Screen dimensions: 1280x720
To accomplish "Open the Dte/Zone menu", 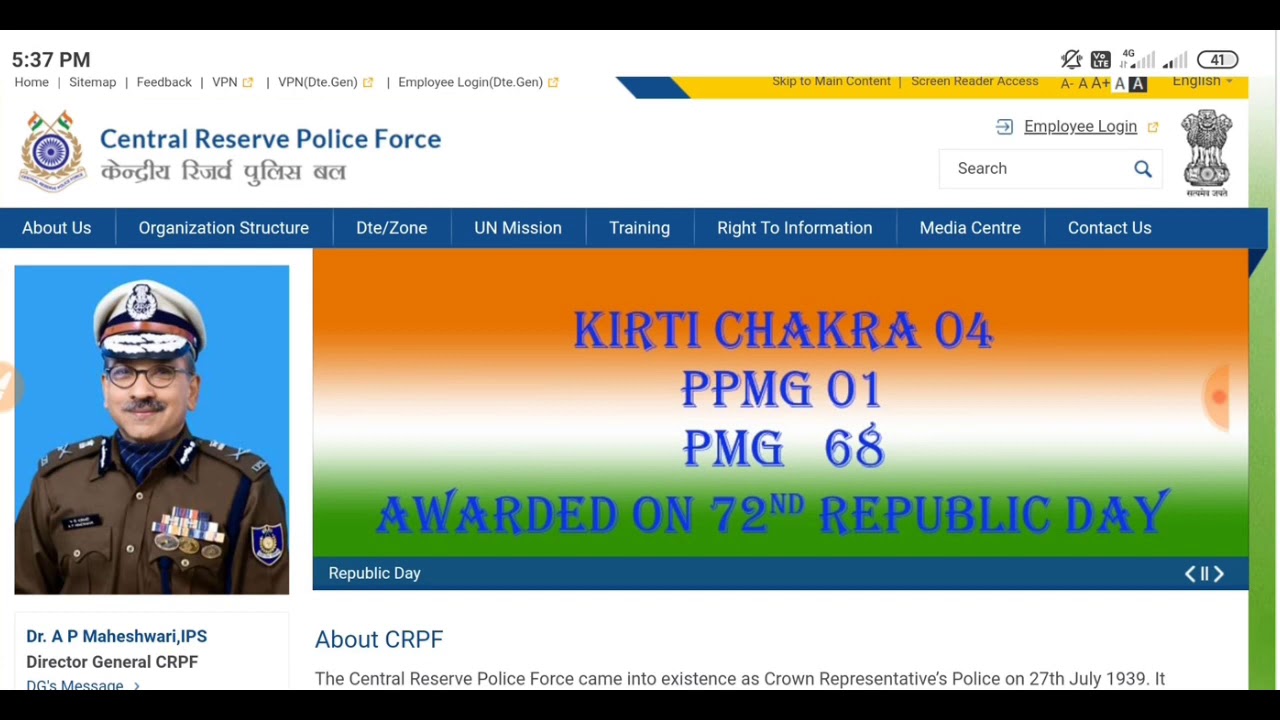I will coord(392,228).
